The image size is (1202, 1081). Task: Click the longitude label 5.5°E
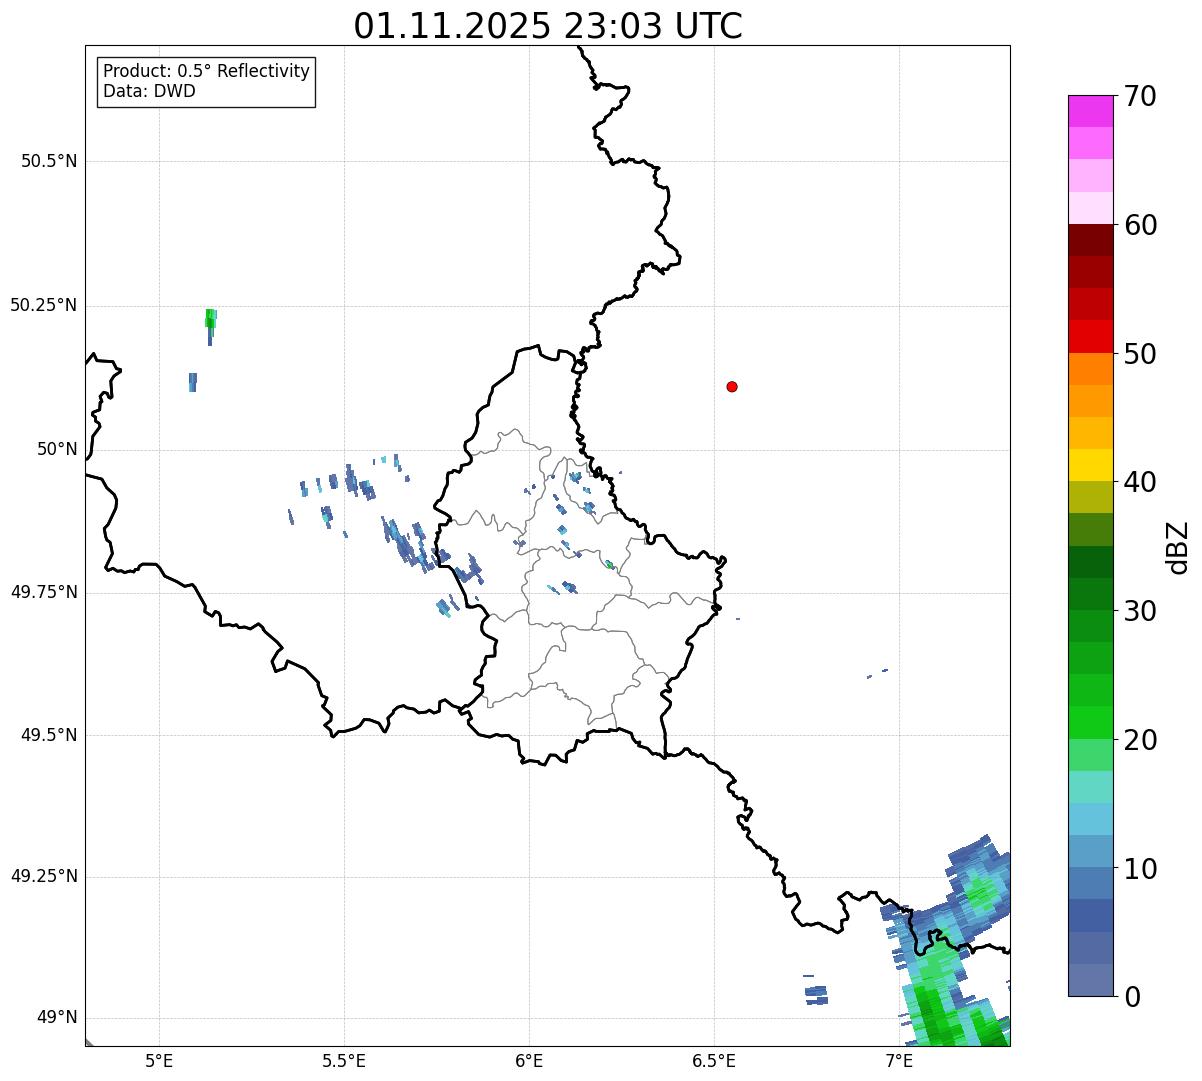click(x=344, y=1060)
